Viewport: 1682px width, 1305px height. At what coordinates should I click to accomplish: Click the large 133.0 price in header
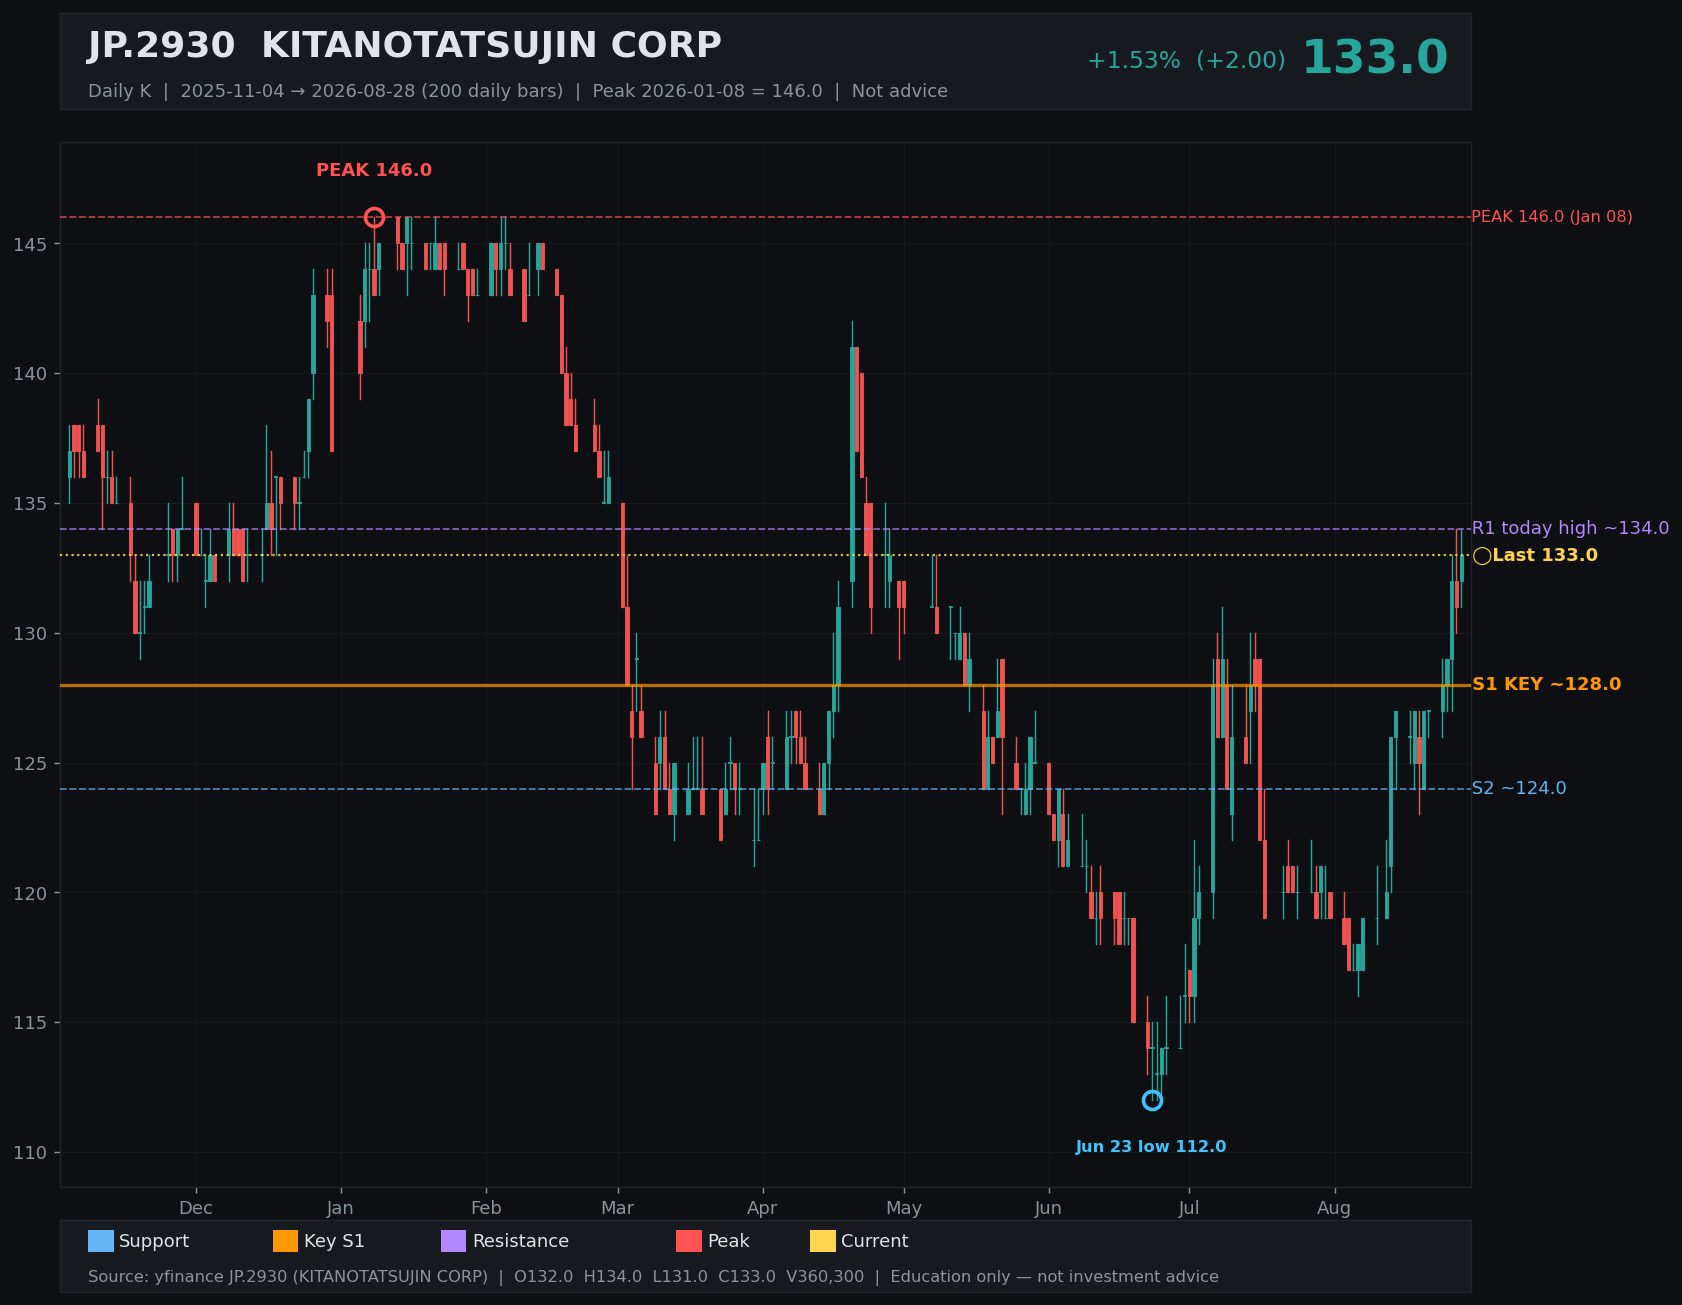(1374, 58)
